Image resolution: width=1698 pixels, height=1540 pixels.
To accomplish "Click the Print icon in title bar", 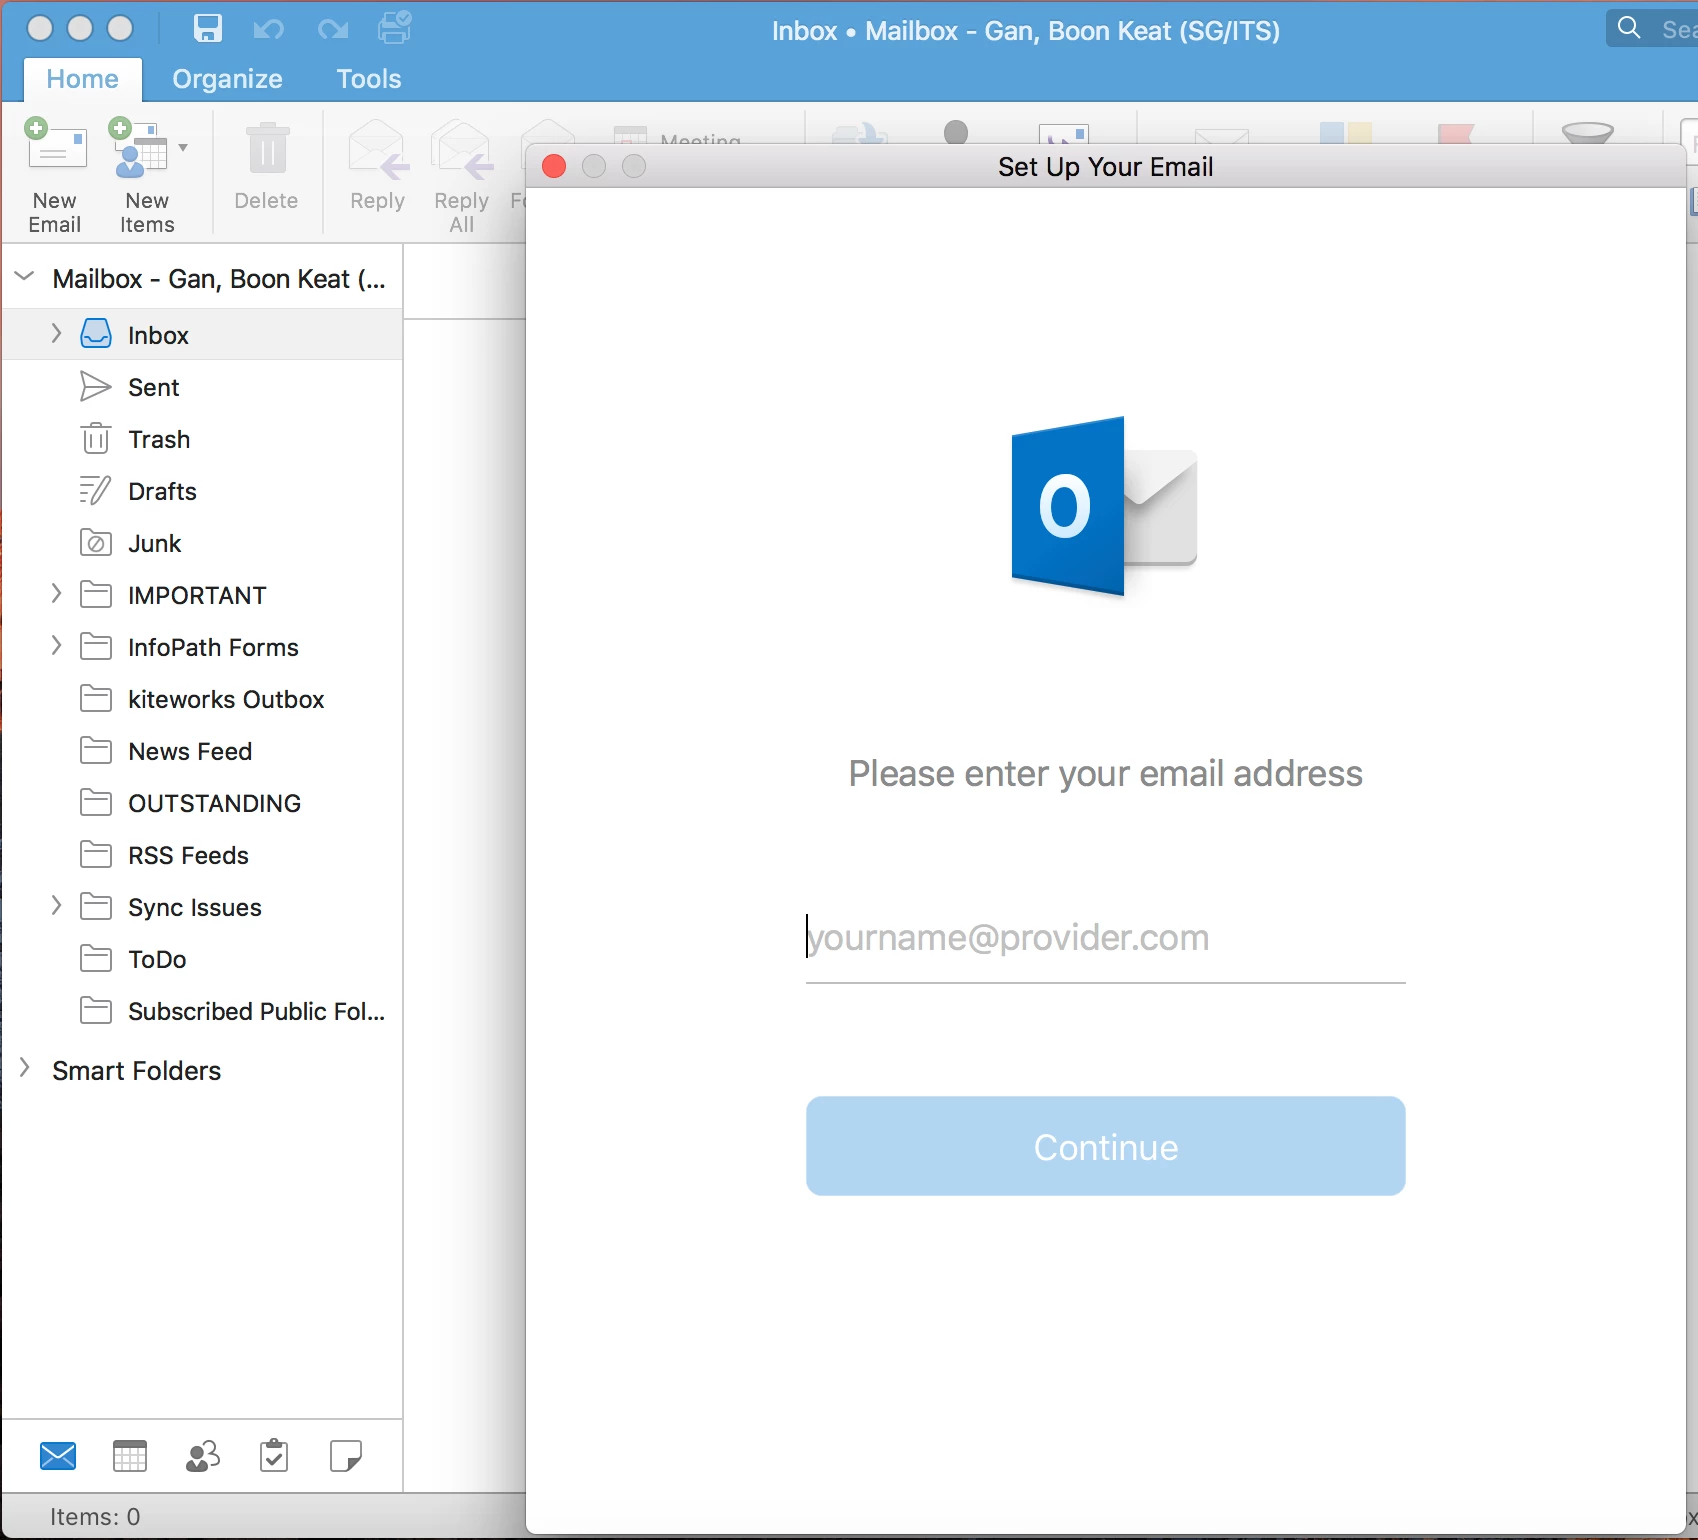I will pos(395,27).
